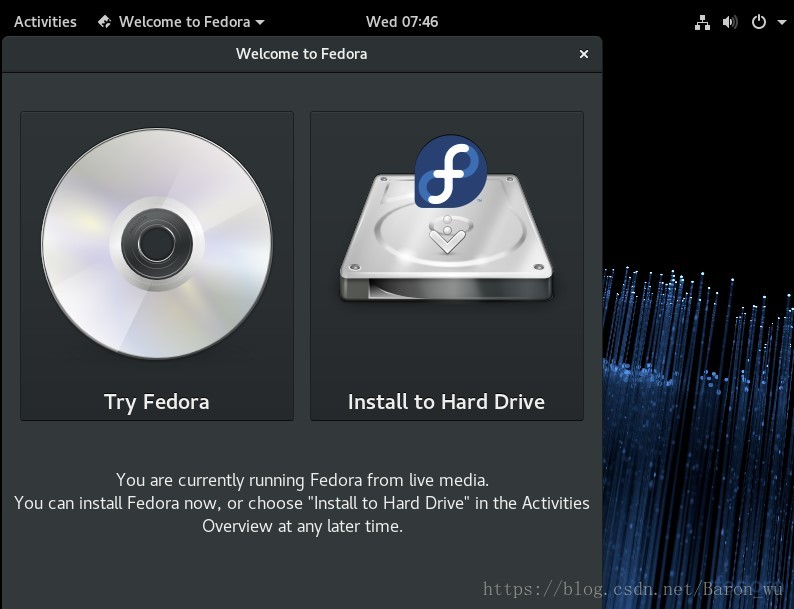794x609 pixels.
Task: Open the clock showing Wed 07:46
Action: point(402,22)
